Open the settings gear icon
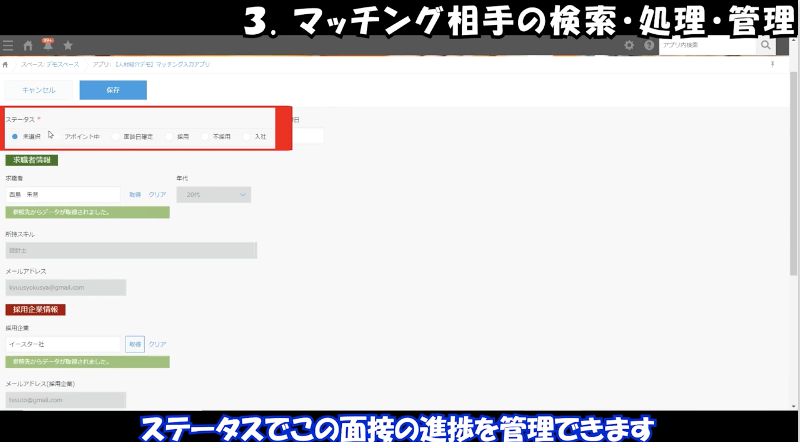The height and width of the screenshot is (442, 800). pos(629,45)
